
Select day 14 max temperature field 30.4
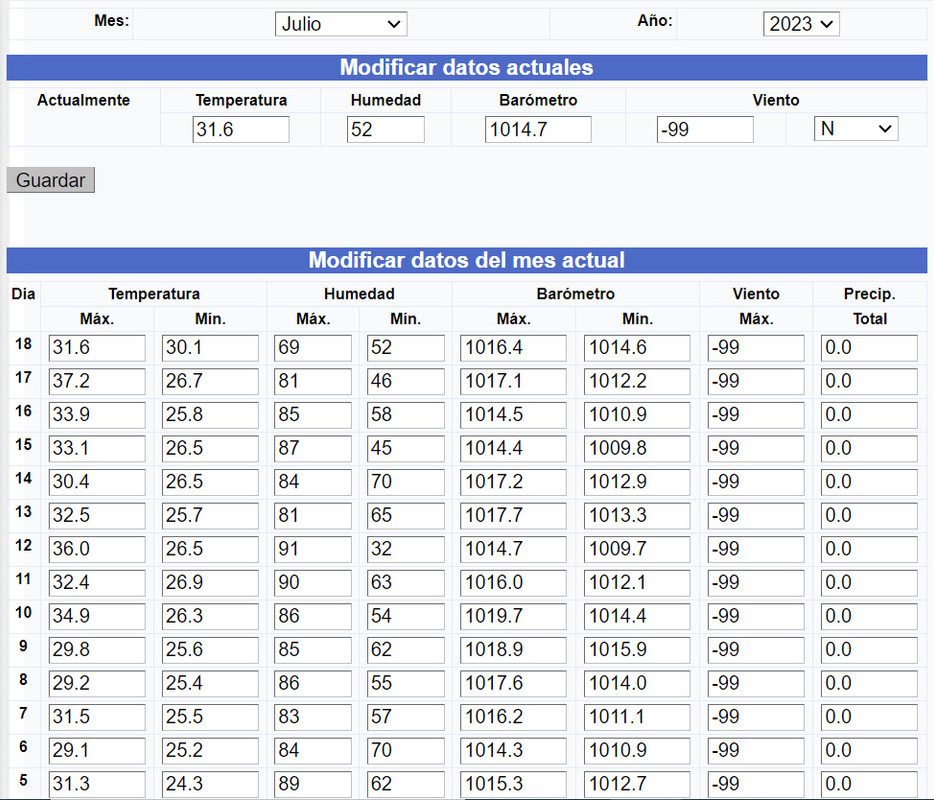point(97,482)
